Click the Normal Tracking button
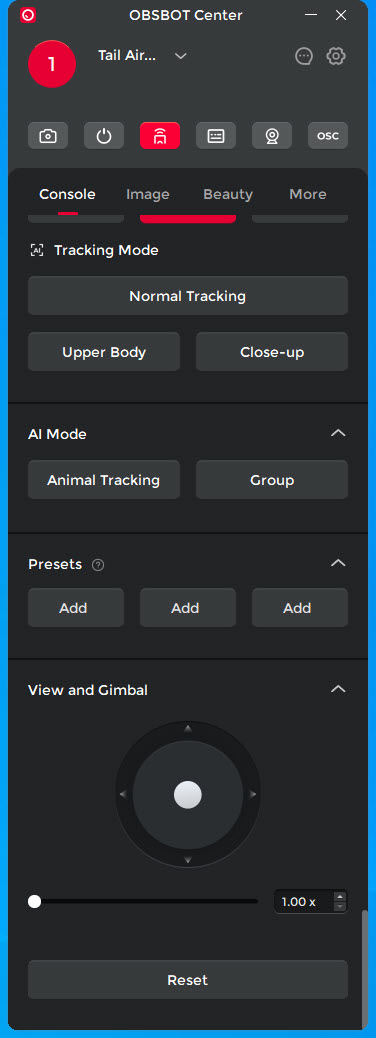 [188, 296]
